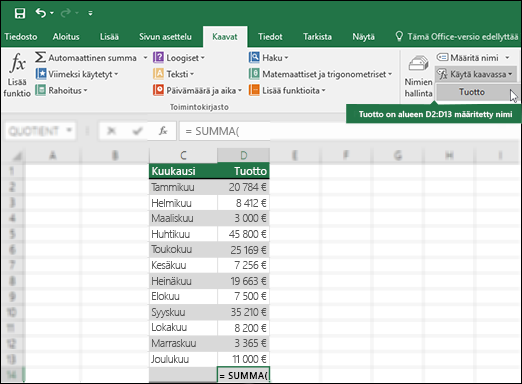522x384 pixels.
Task: Open the Lisää funktioita dropdown
Action: (x=287, y=90)
